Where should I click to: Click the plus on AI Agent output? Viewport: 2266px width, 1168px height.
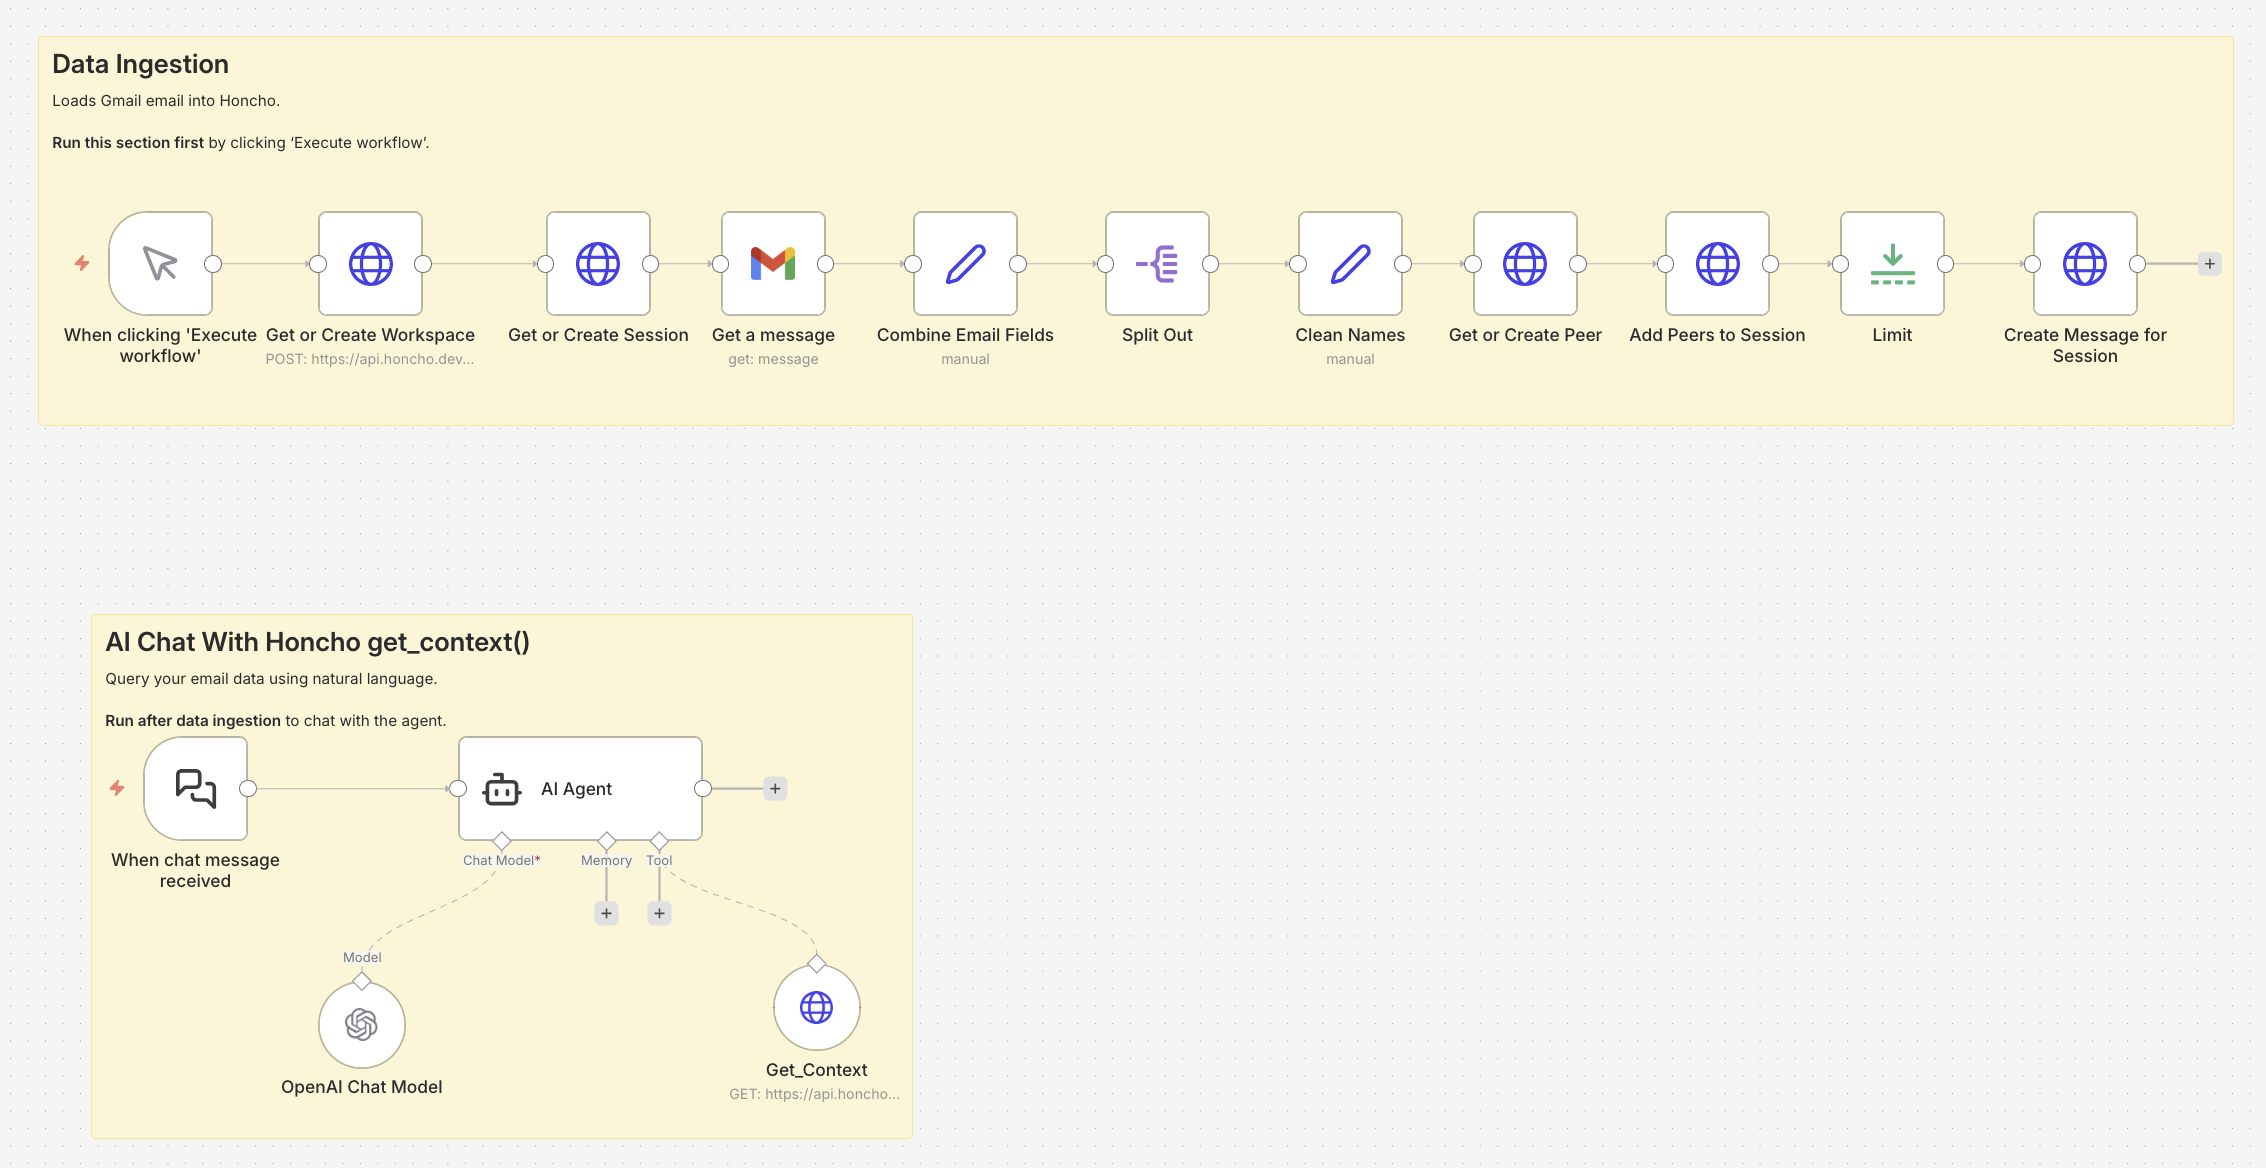pos(773,788)
